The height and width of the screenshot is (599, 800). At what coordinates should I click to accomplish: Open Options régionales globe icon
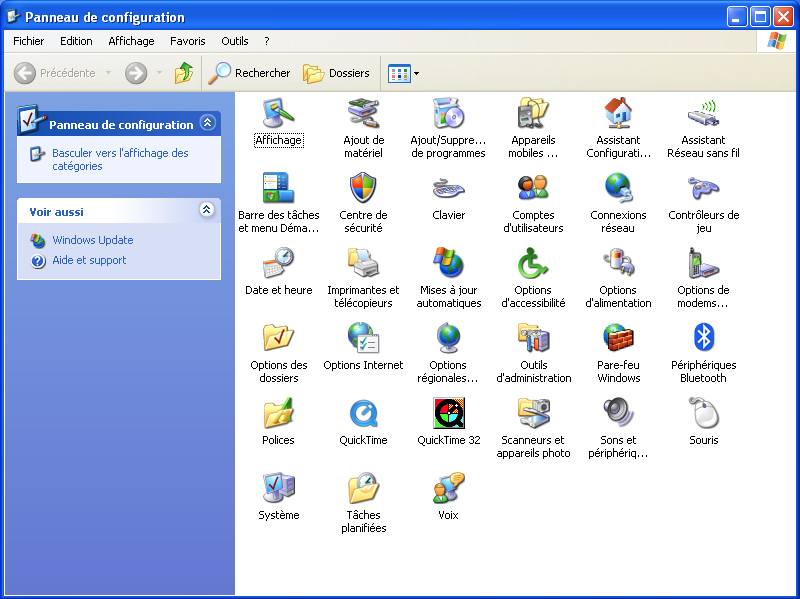point(448,338)
